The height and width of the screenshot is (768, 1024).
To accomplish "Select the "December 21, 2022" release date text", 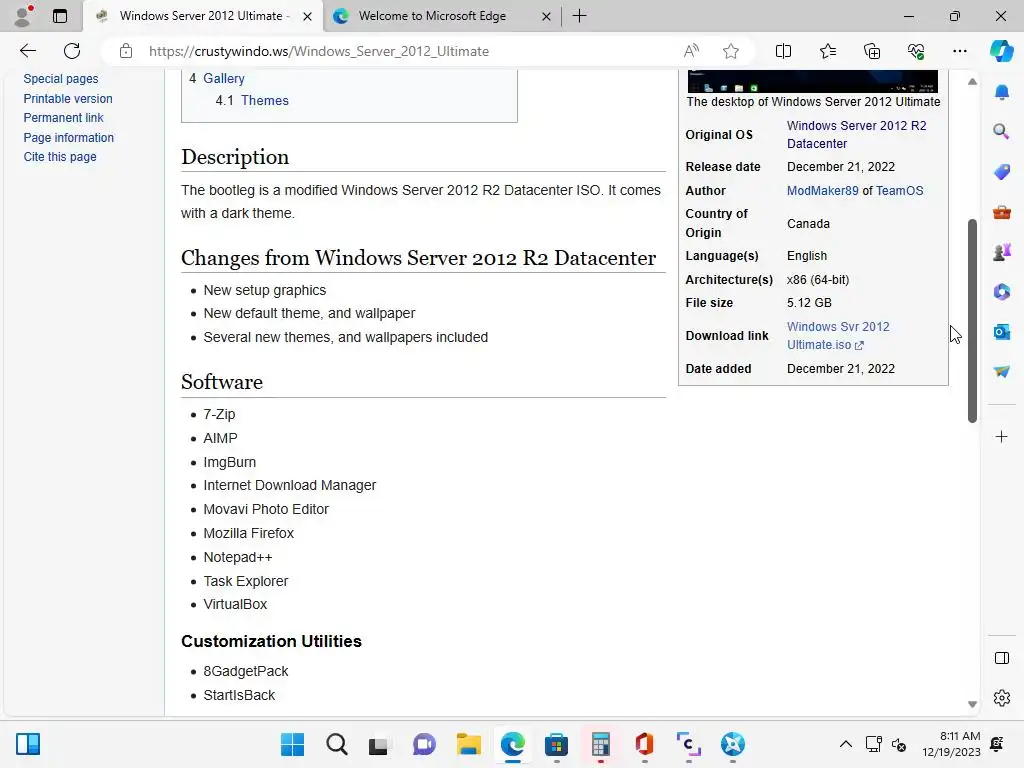I will pos(840,167).
